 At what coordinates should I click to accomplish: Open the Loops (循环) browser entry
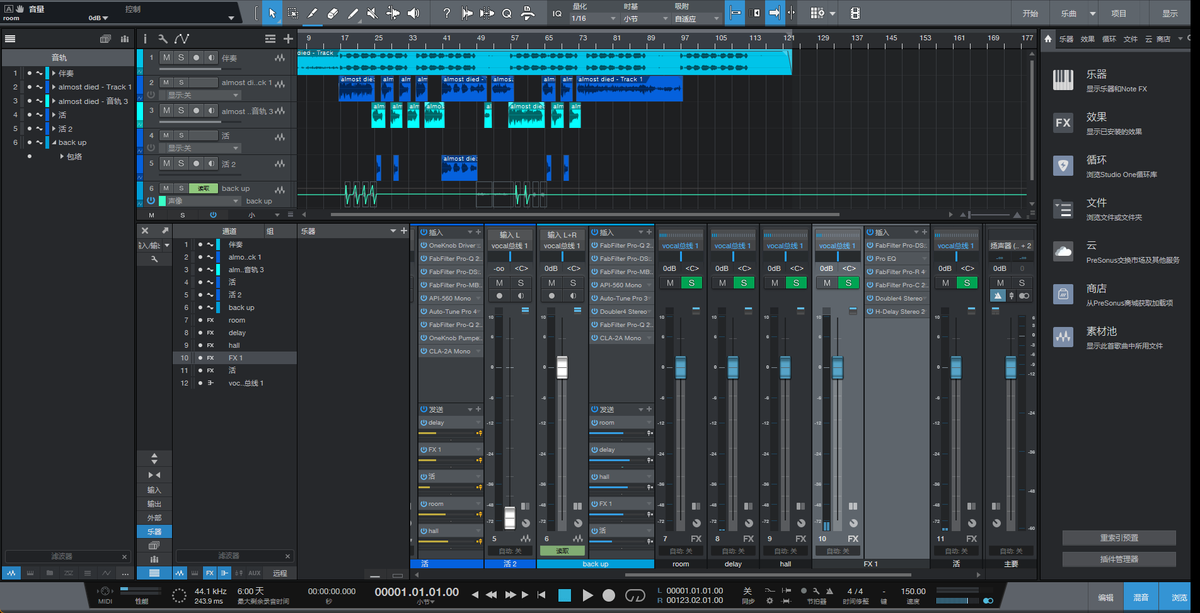click(x=1117, y=166)
